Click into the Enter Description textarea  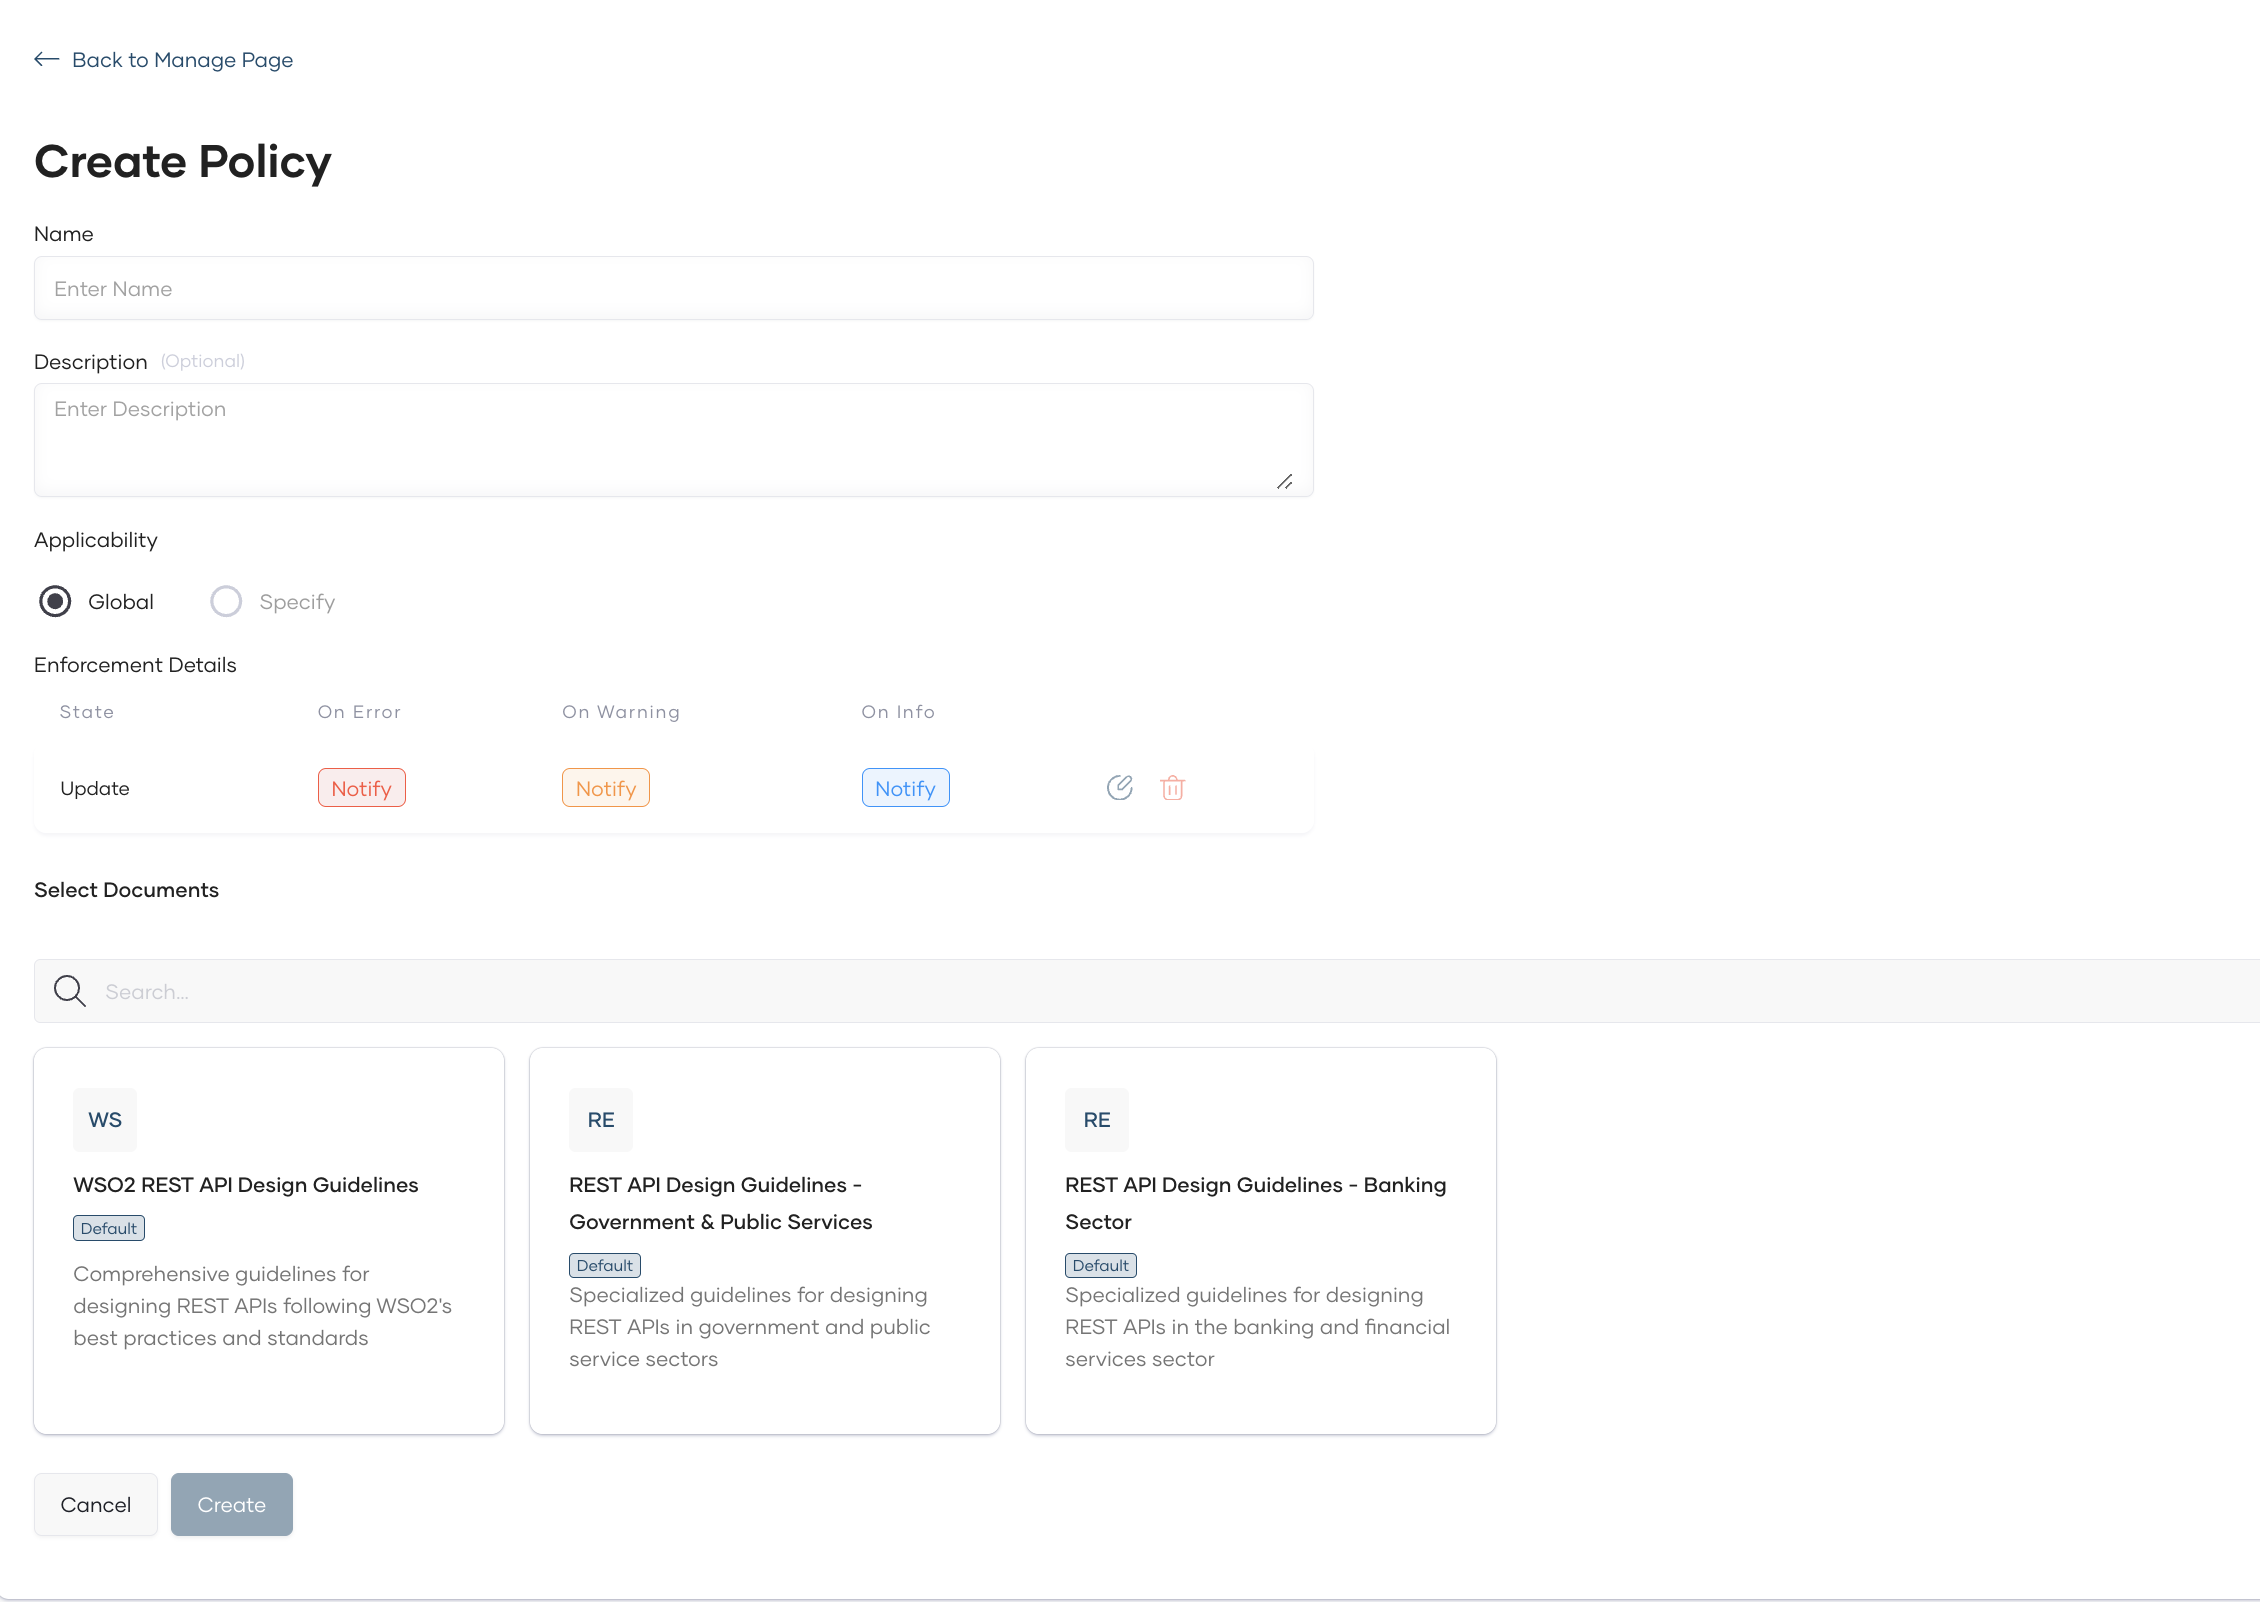(673, 440)
